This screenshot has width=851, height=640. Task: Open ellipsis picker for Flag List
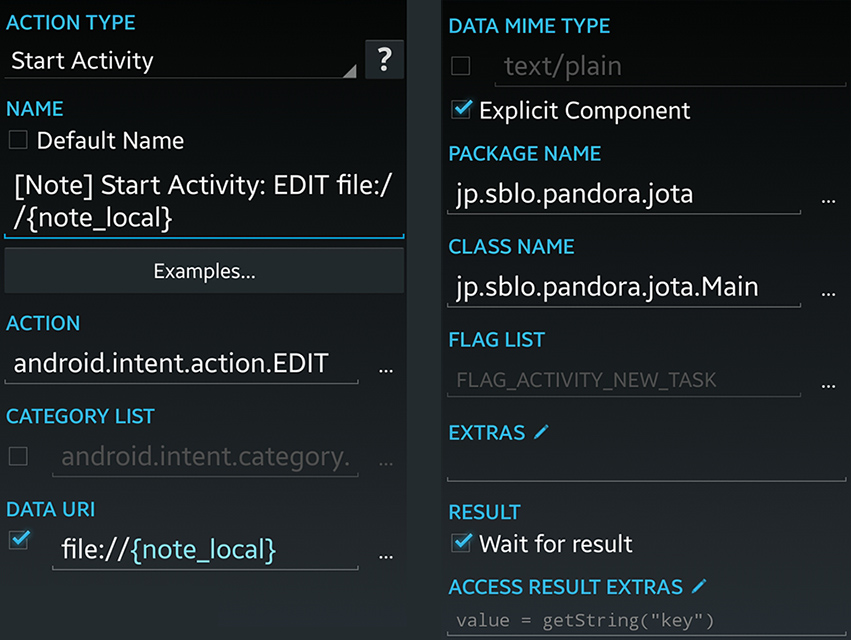[828, 386]
